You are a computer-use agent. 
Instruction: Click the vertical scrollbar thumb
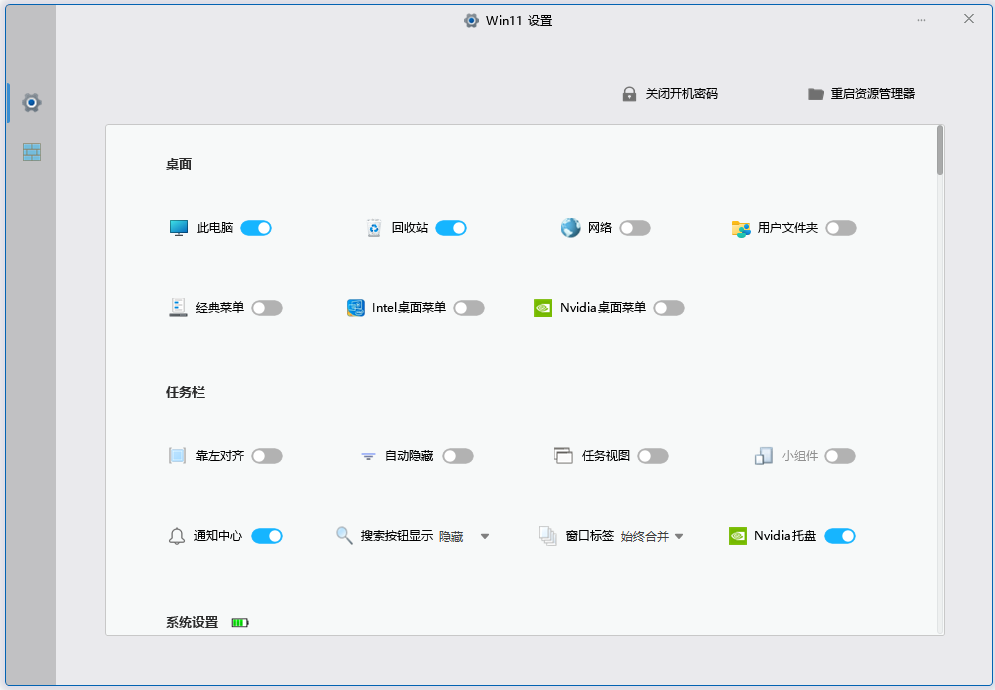(x=940, y=150)
